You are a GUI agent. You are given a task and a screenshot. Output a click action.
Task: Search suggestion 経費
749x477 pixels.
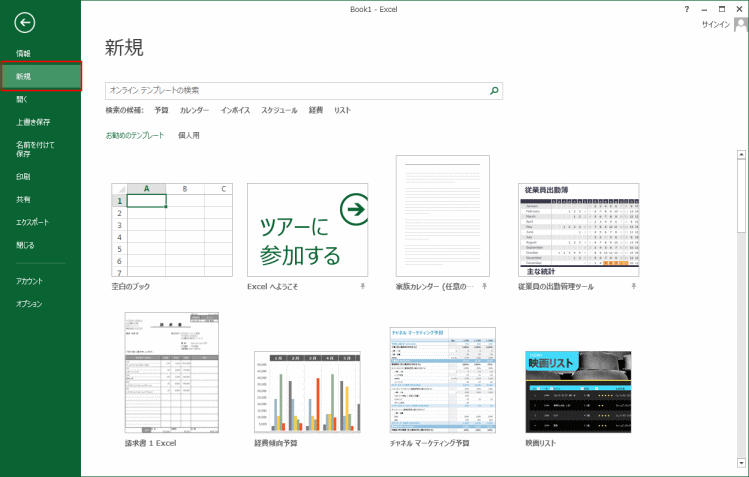(316, 110)
